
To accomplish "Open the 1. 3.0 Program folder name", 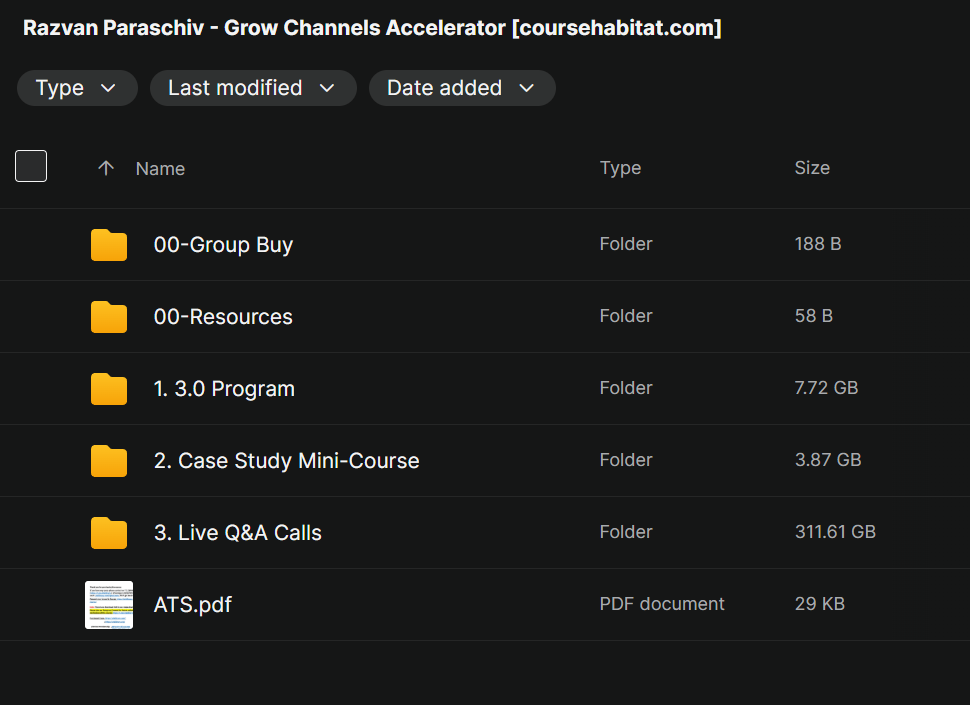I will tap(224, 389).
